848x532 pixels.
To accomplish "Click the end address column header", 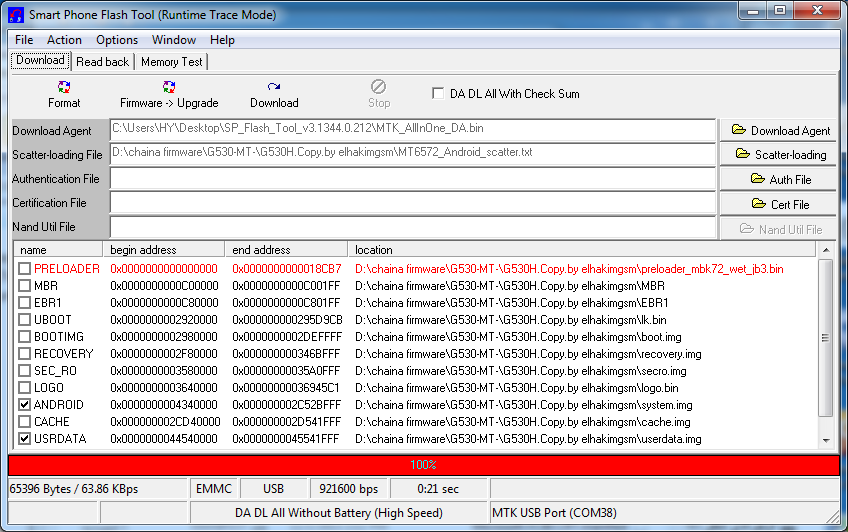I will [x=286, y=250].
